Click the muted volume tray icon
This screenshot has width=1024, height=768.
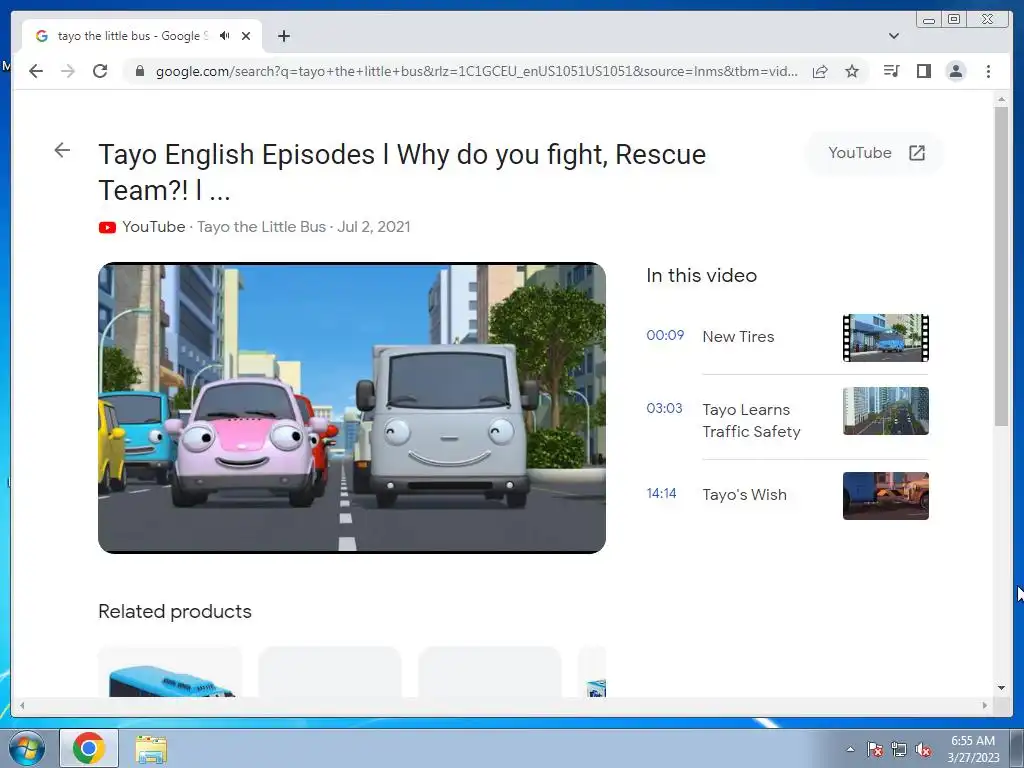pos(923,749)
